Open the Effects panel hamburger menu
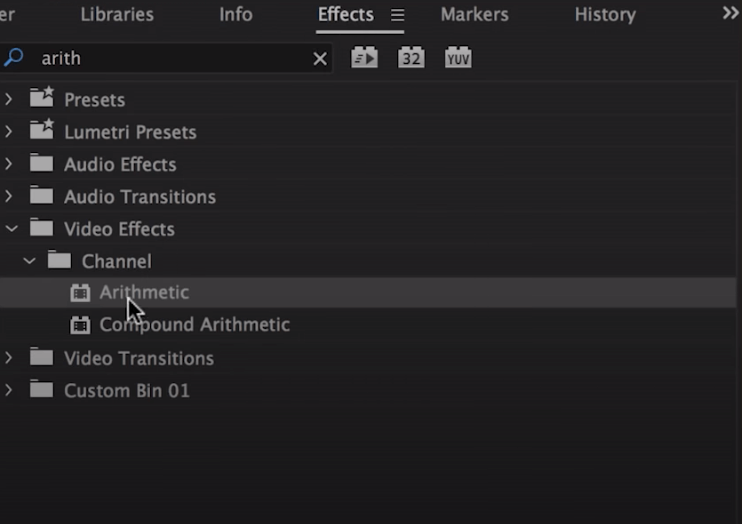742x524 pixels. pos(398,15)
